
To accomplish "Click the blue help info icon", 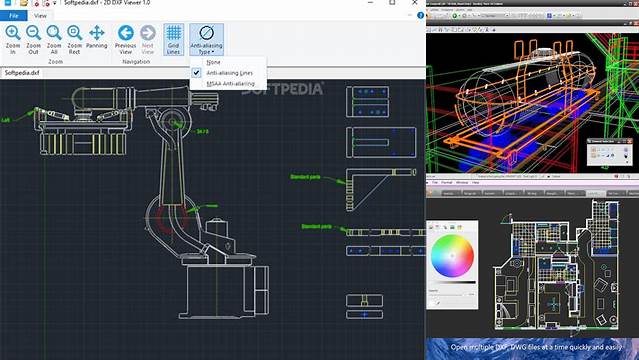I will pyautogui.click(x=421, y=15).
